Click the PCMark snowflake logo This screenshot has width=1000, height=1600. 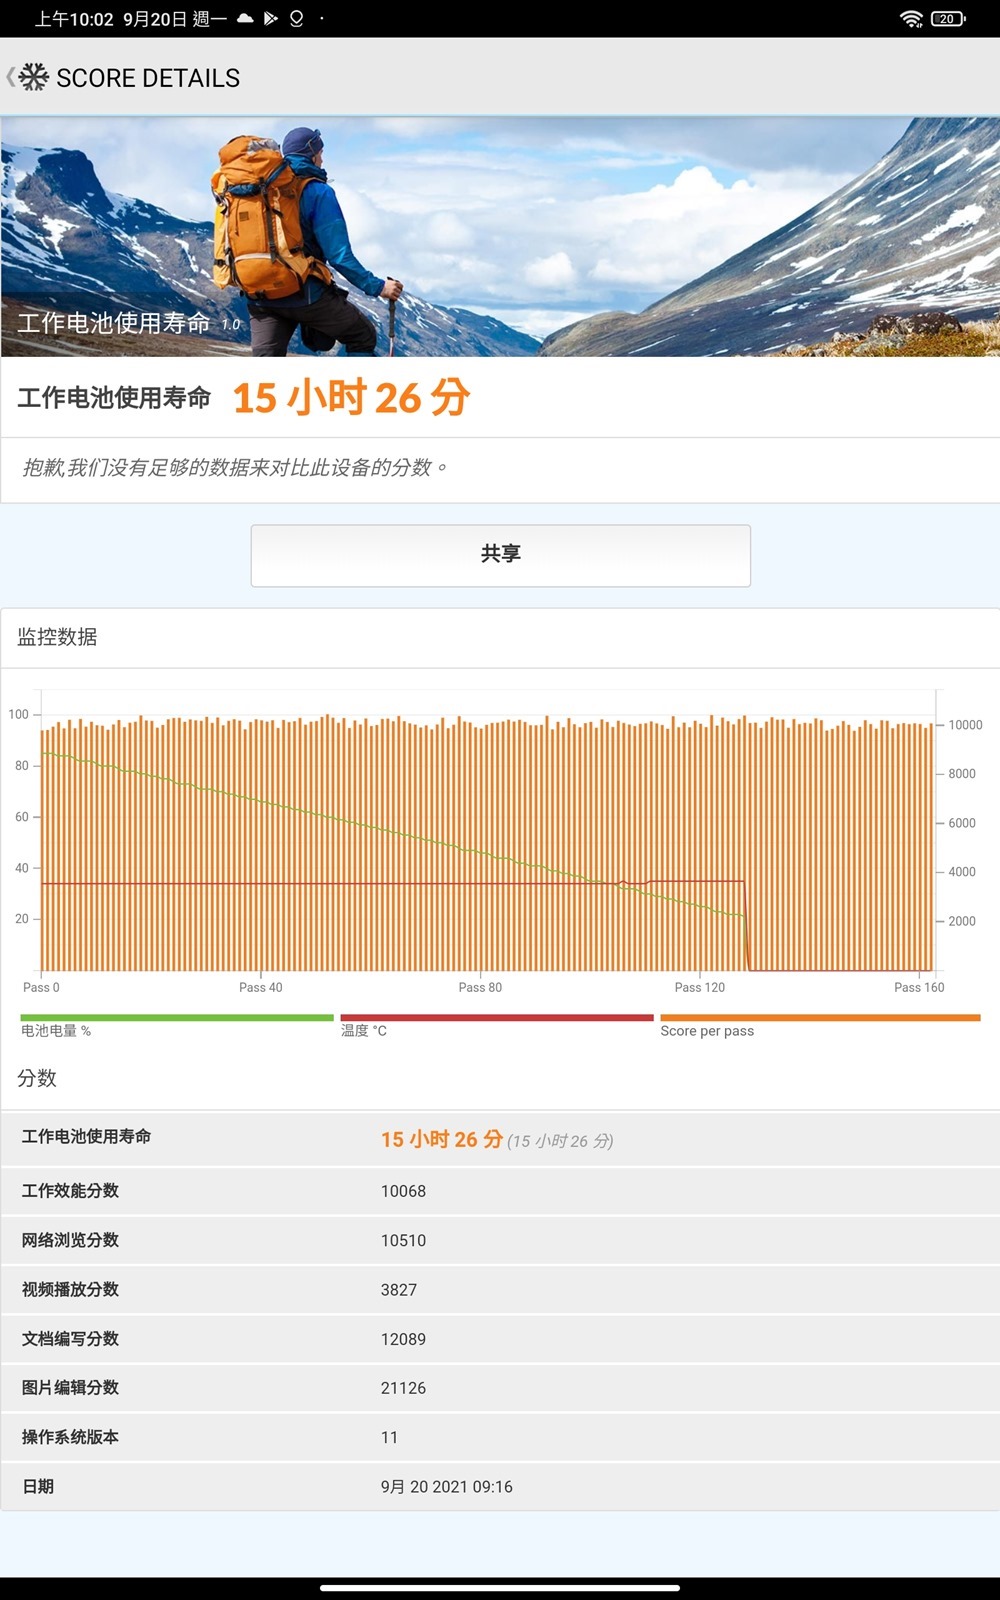[34, 77]
